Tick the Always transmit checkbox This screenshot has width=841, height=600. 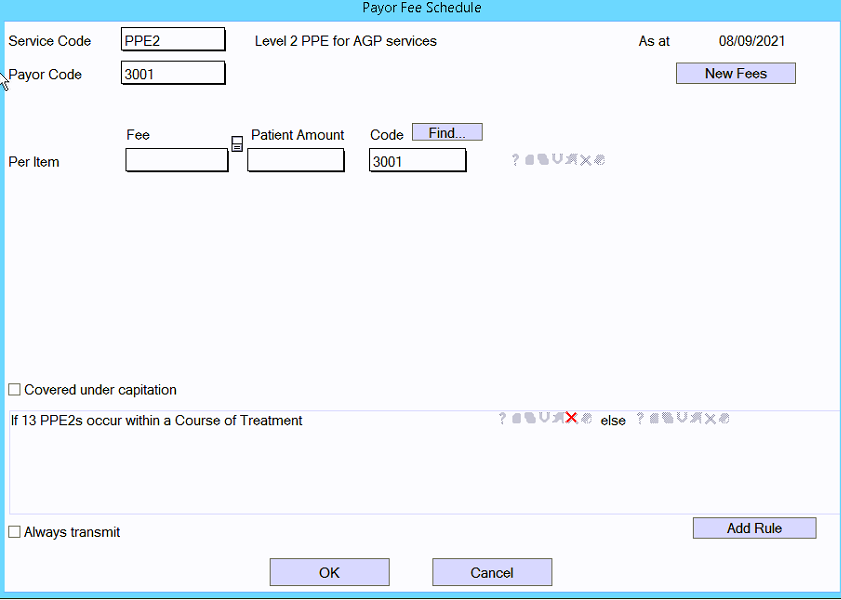coord(14,533)
